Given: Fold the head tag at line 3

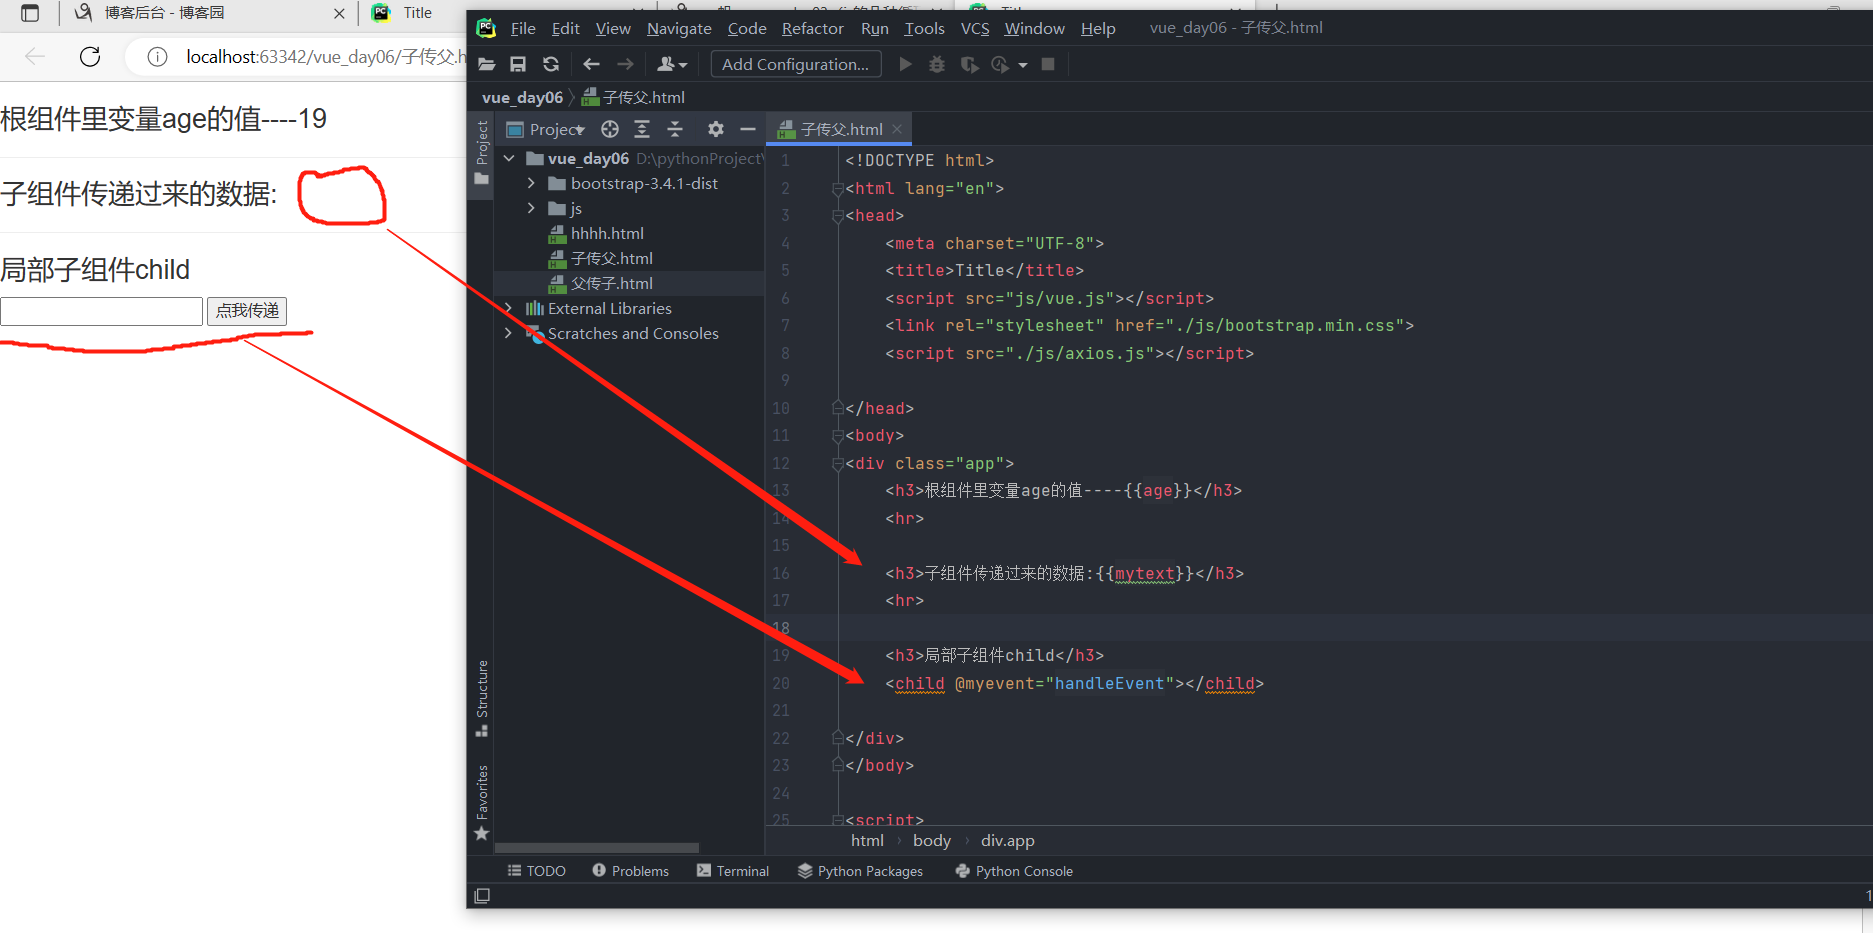Looking at the screenshot, I should tap(838, 216).
